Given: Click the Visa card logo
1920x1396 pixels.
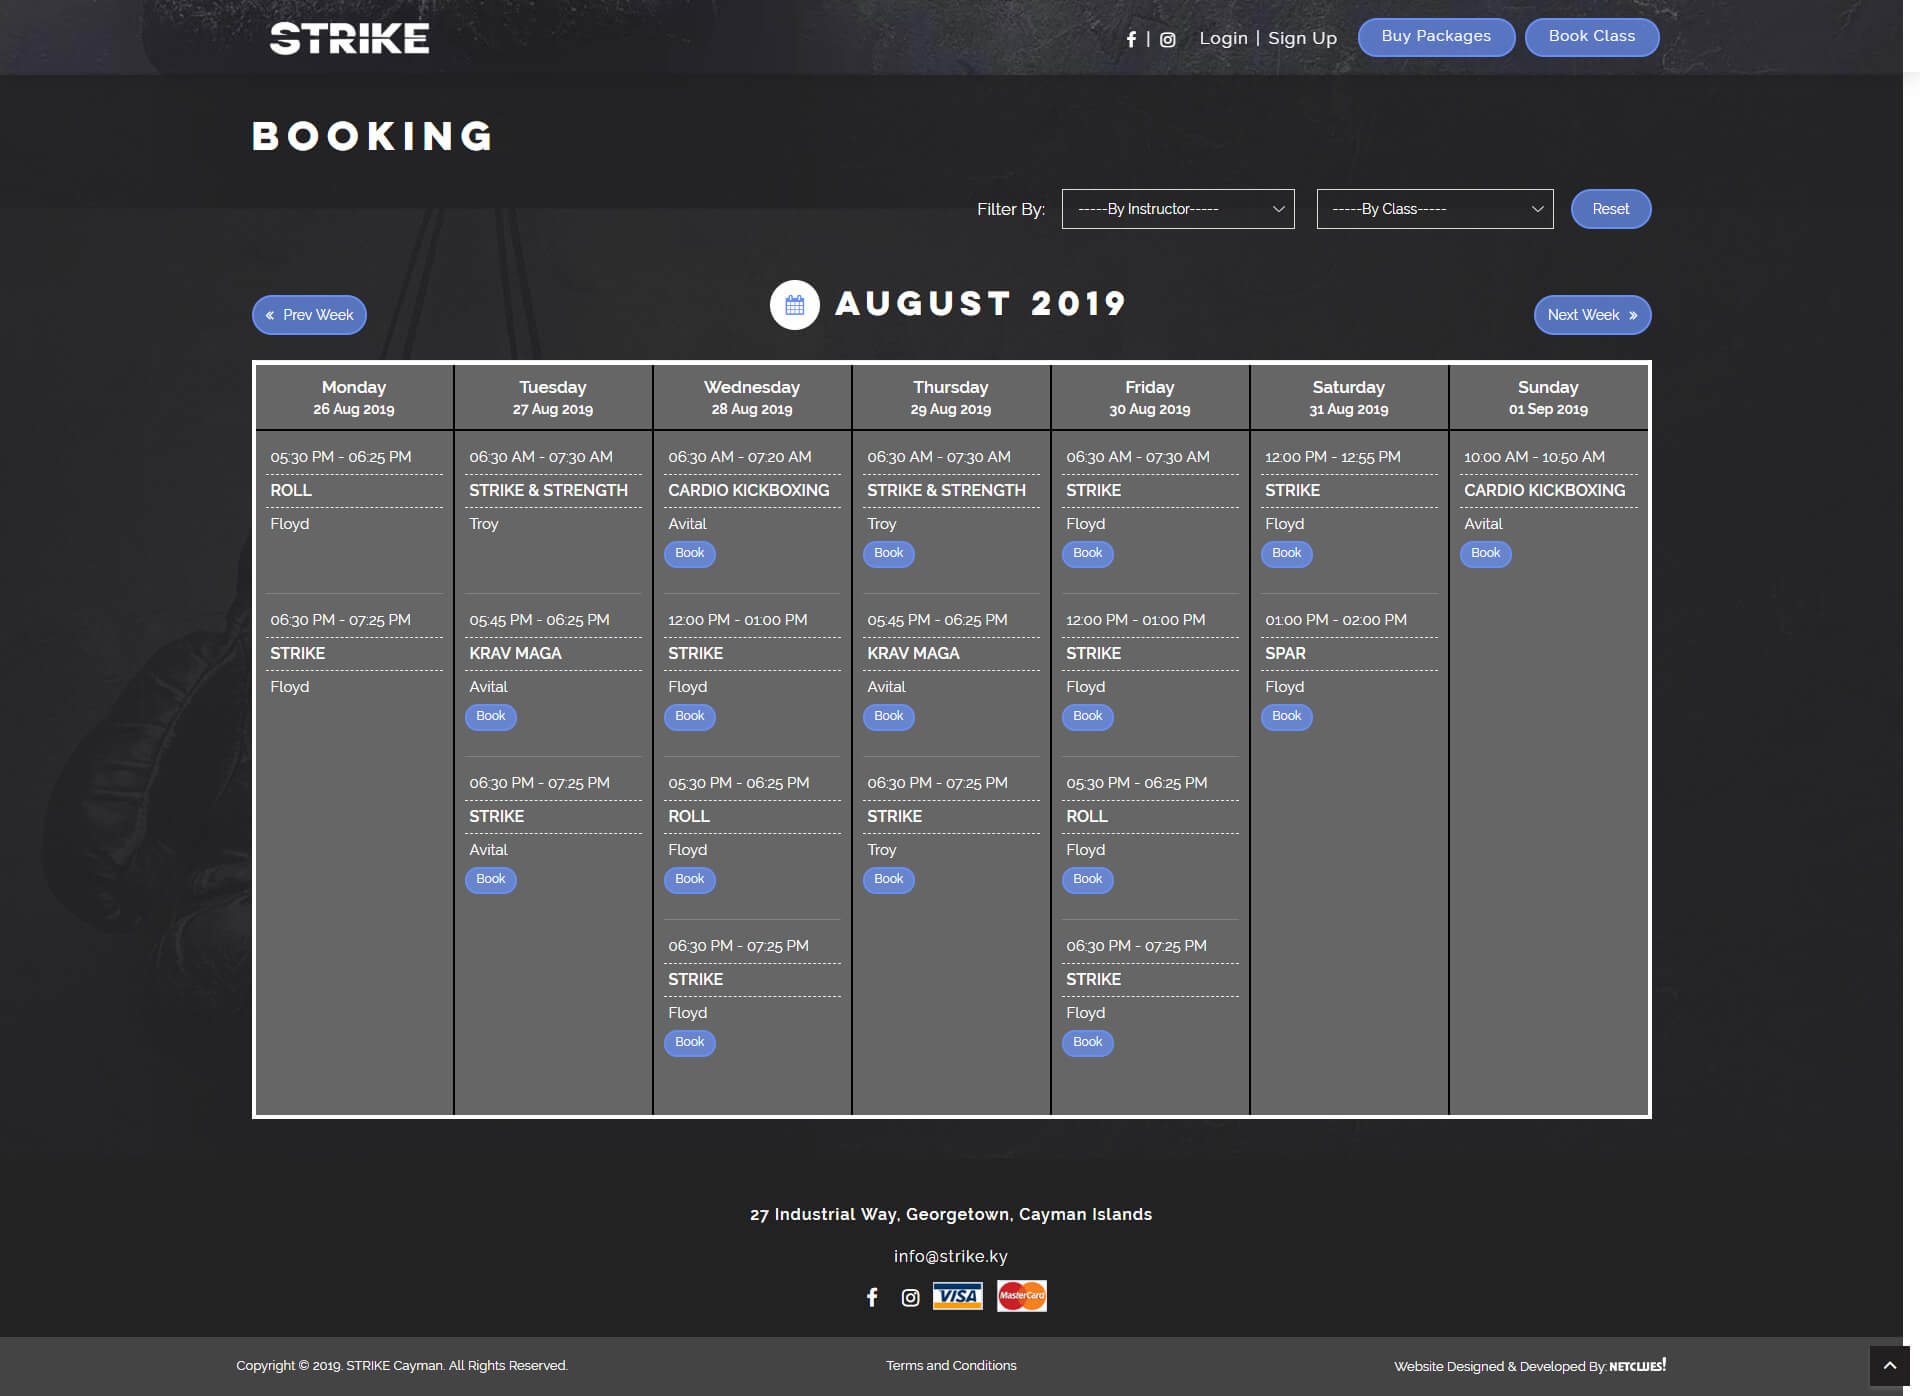Looking at the screenshot, I should tap(958, 1296).
